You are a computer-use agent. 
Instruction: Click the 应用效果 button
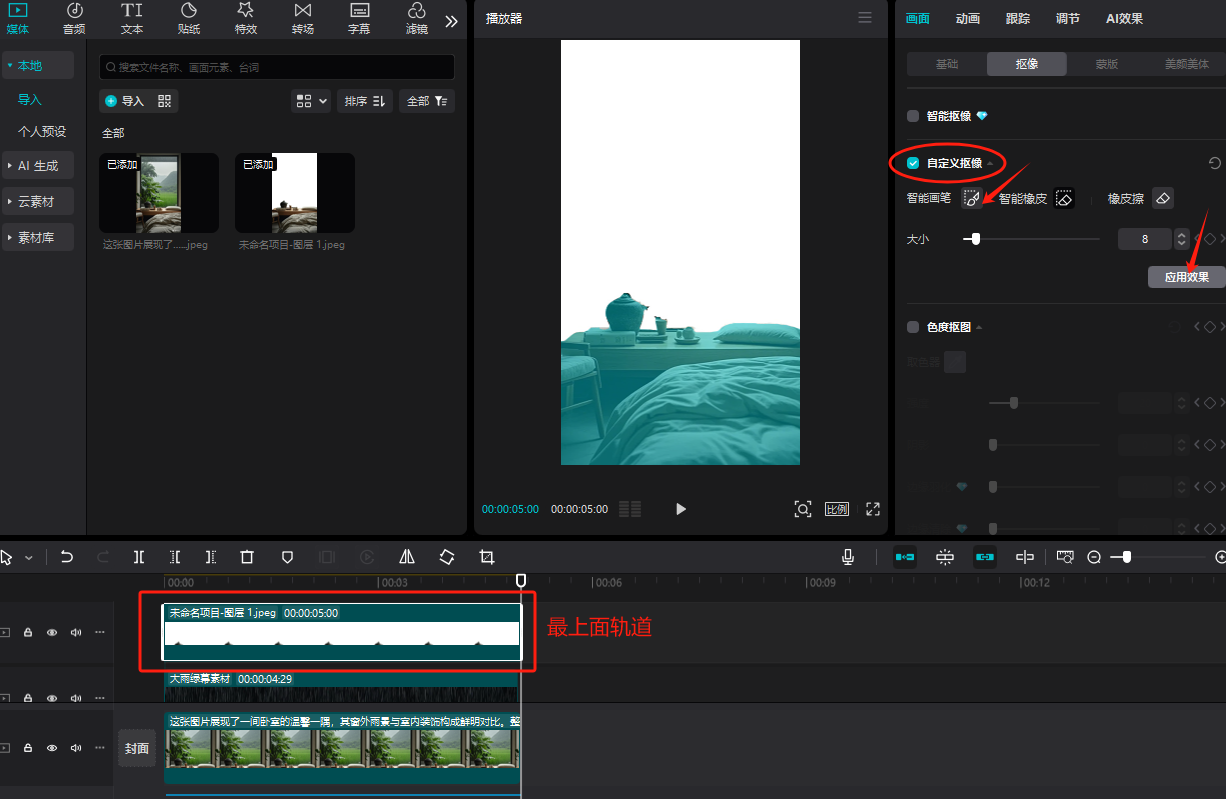pos(1186,277)
